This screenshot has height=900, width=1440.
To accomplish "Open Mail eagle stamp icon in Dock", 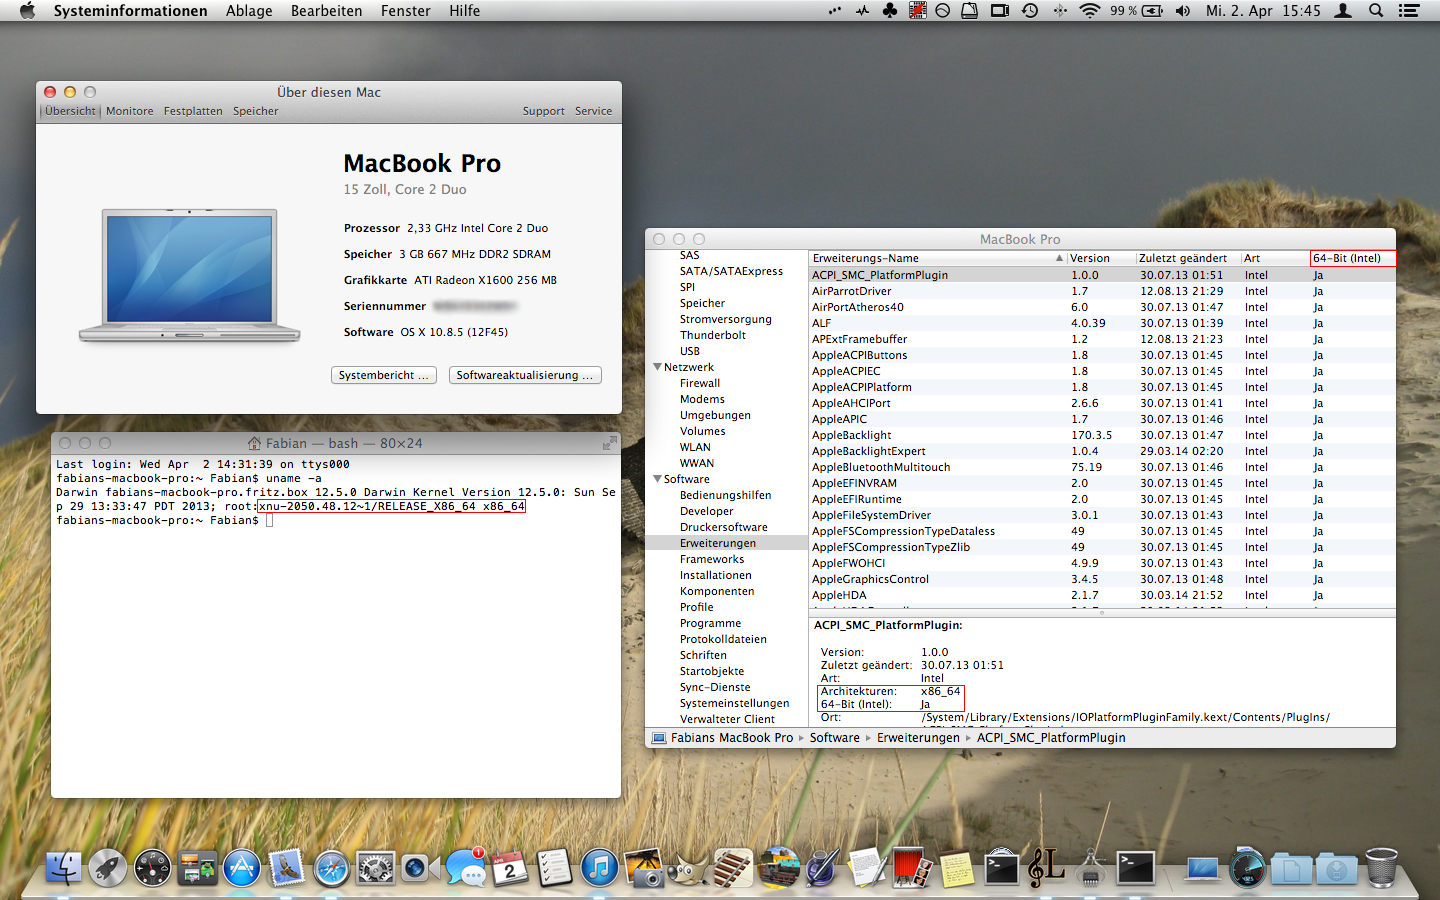I will coord(287,867).
